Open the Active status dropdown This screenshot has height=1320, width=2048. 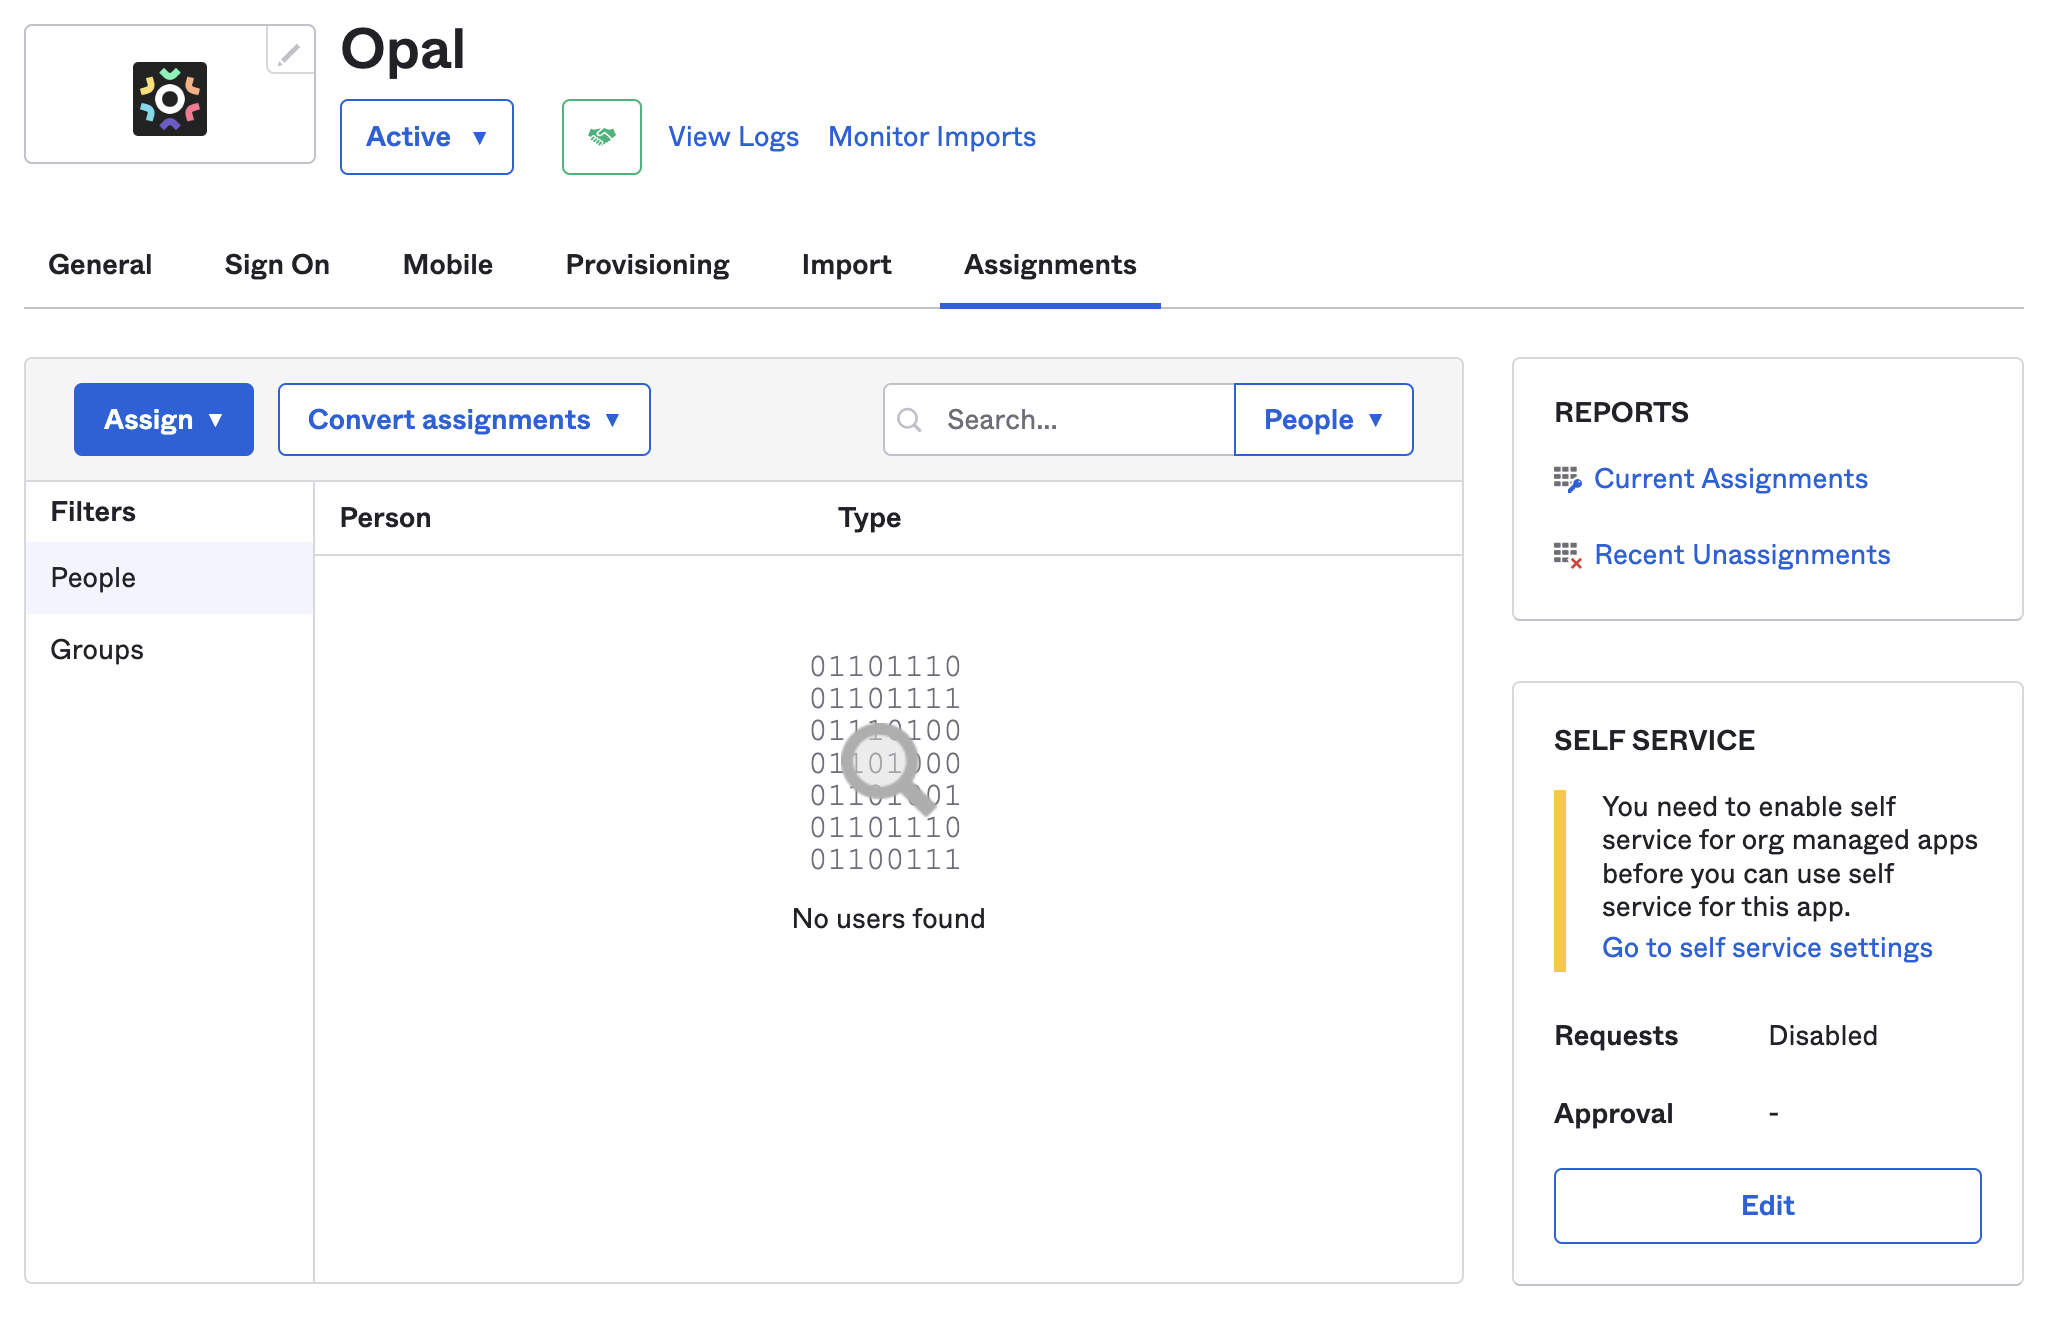point(427,137)
